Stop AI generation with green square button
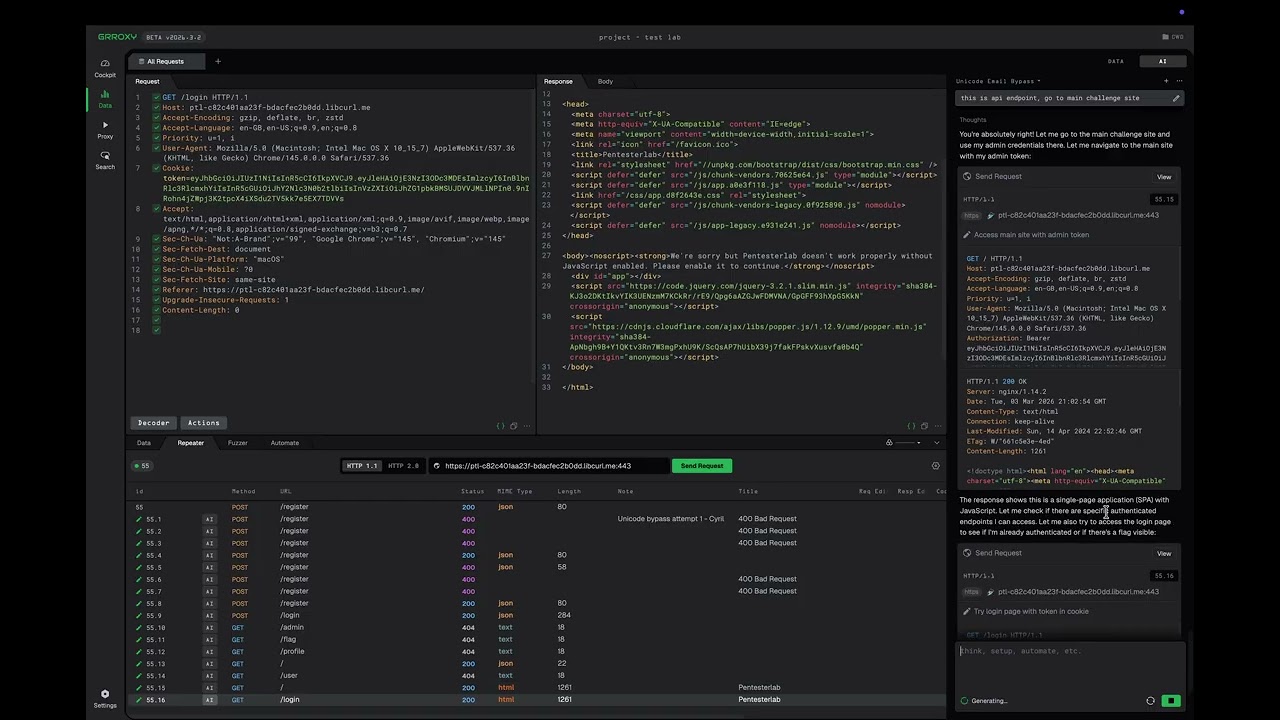Viewport: 1280px width, 720px height. 1170,701
